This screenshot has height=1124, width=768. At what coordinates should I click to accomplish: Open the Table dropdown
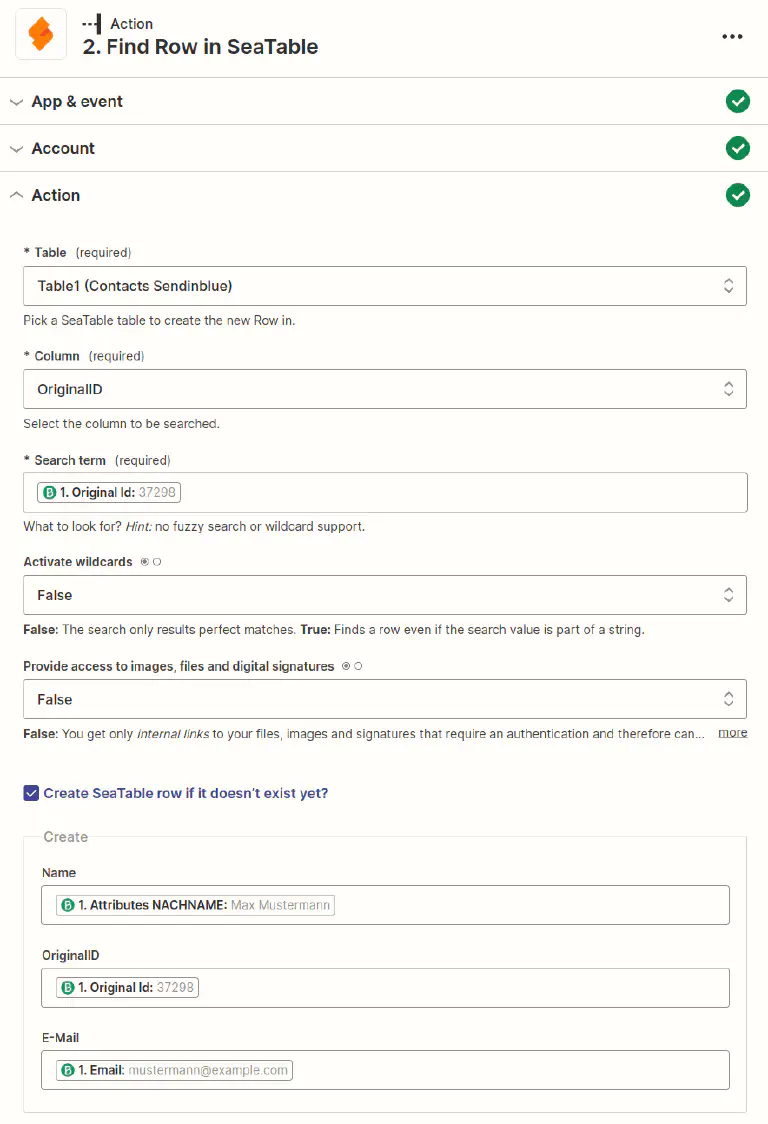384,286
